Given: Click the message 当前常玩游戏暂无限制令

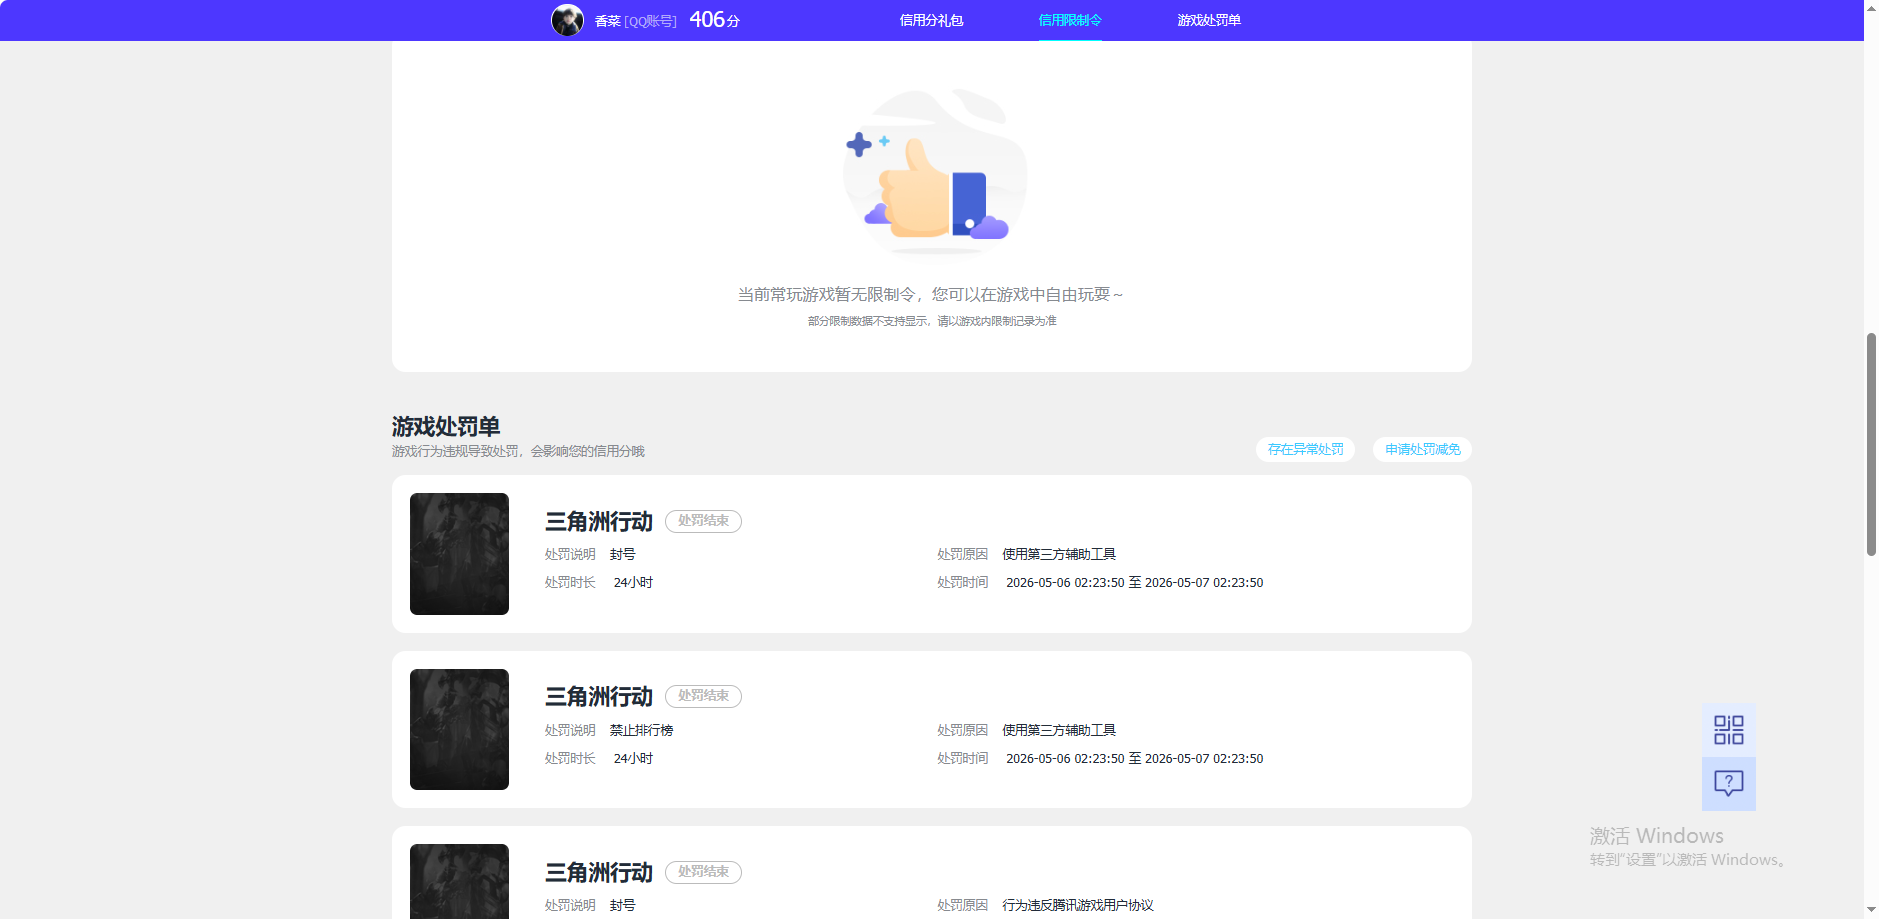Looking at the screenshot, I should click(827, 295).
